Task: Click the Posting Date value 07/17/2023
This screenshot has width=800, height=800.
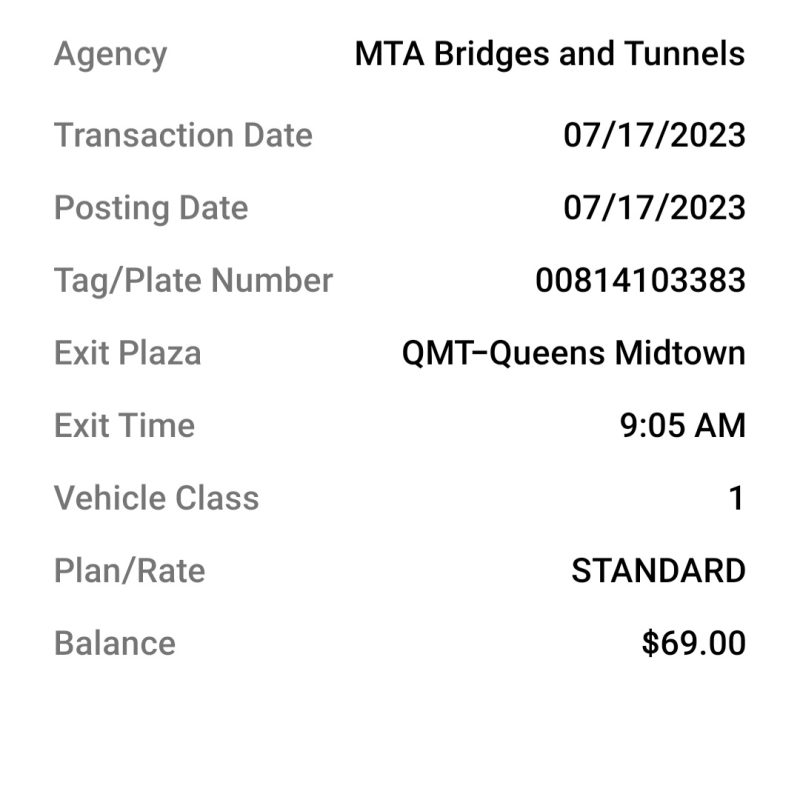Action: point(655,208)
